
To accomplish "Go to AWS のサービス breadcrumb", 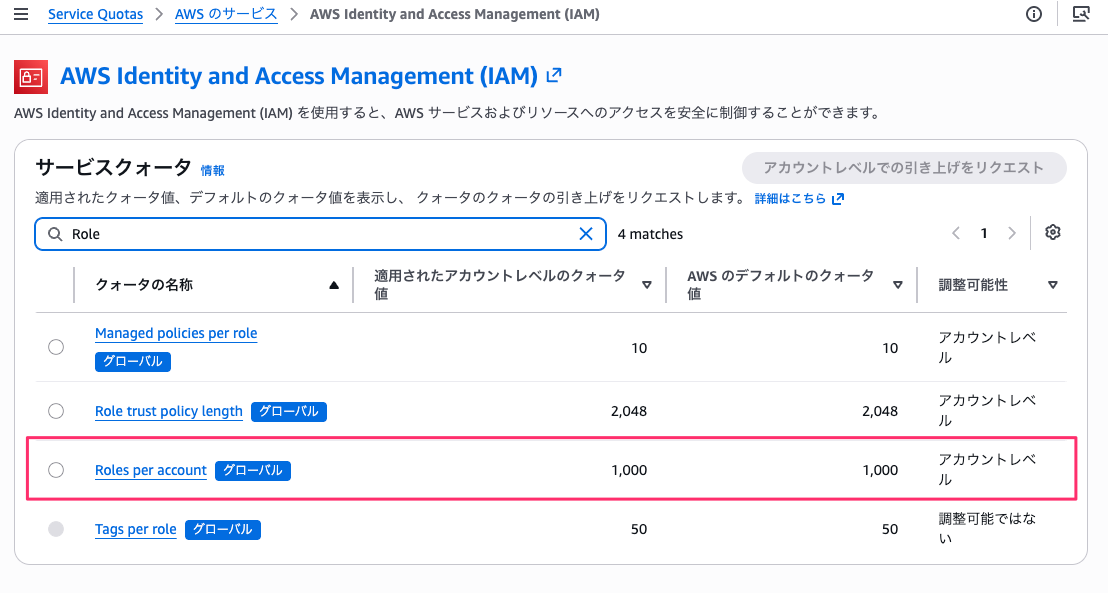I will coord(226,14).
